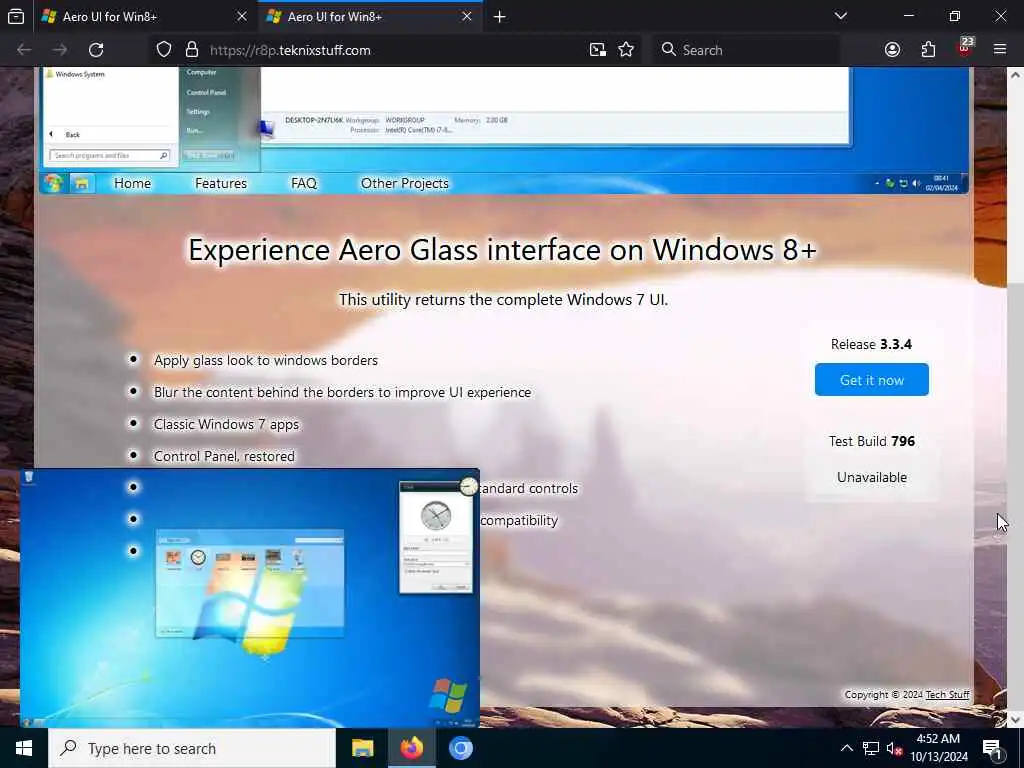This screenshot has width=1024, height=768.
Task: Click the address bar URL
Action: click(x=290, y=50)
